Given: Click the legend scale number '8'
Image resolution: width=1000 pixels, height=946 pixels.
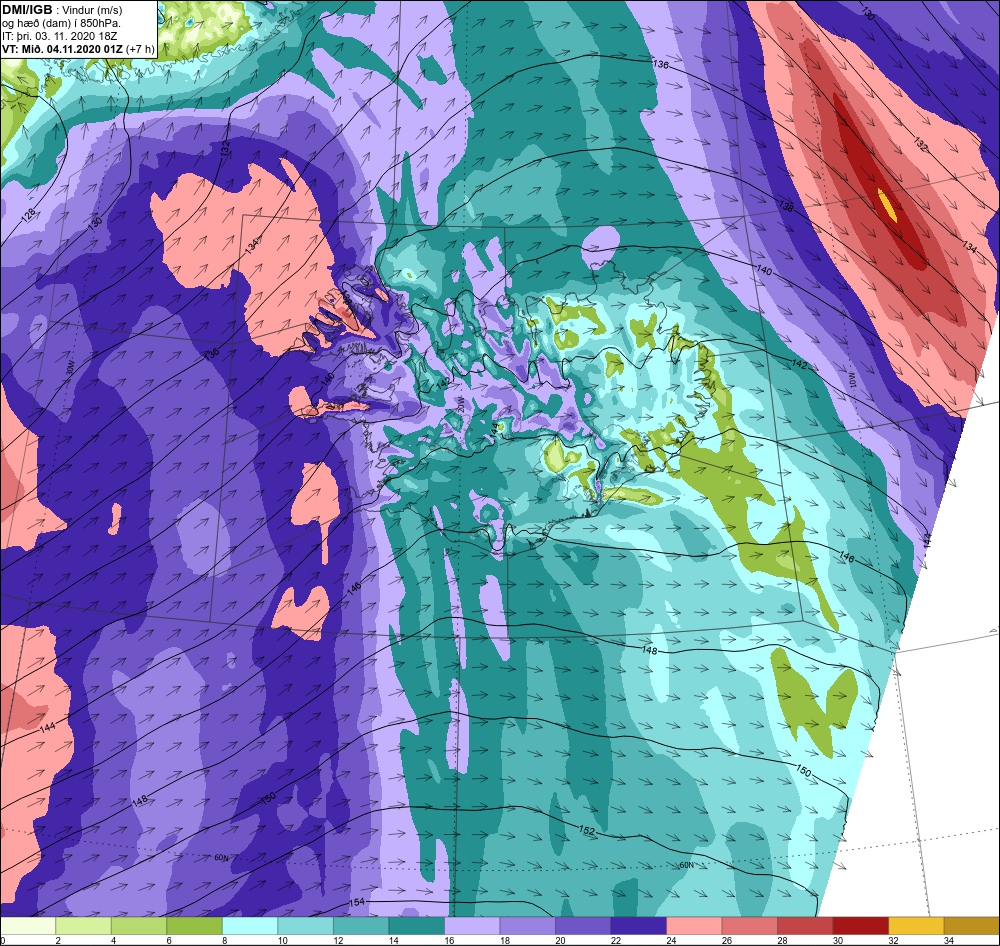Looking at the screenshot, I should [x=224, y=940].
